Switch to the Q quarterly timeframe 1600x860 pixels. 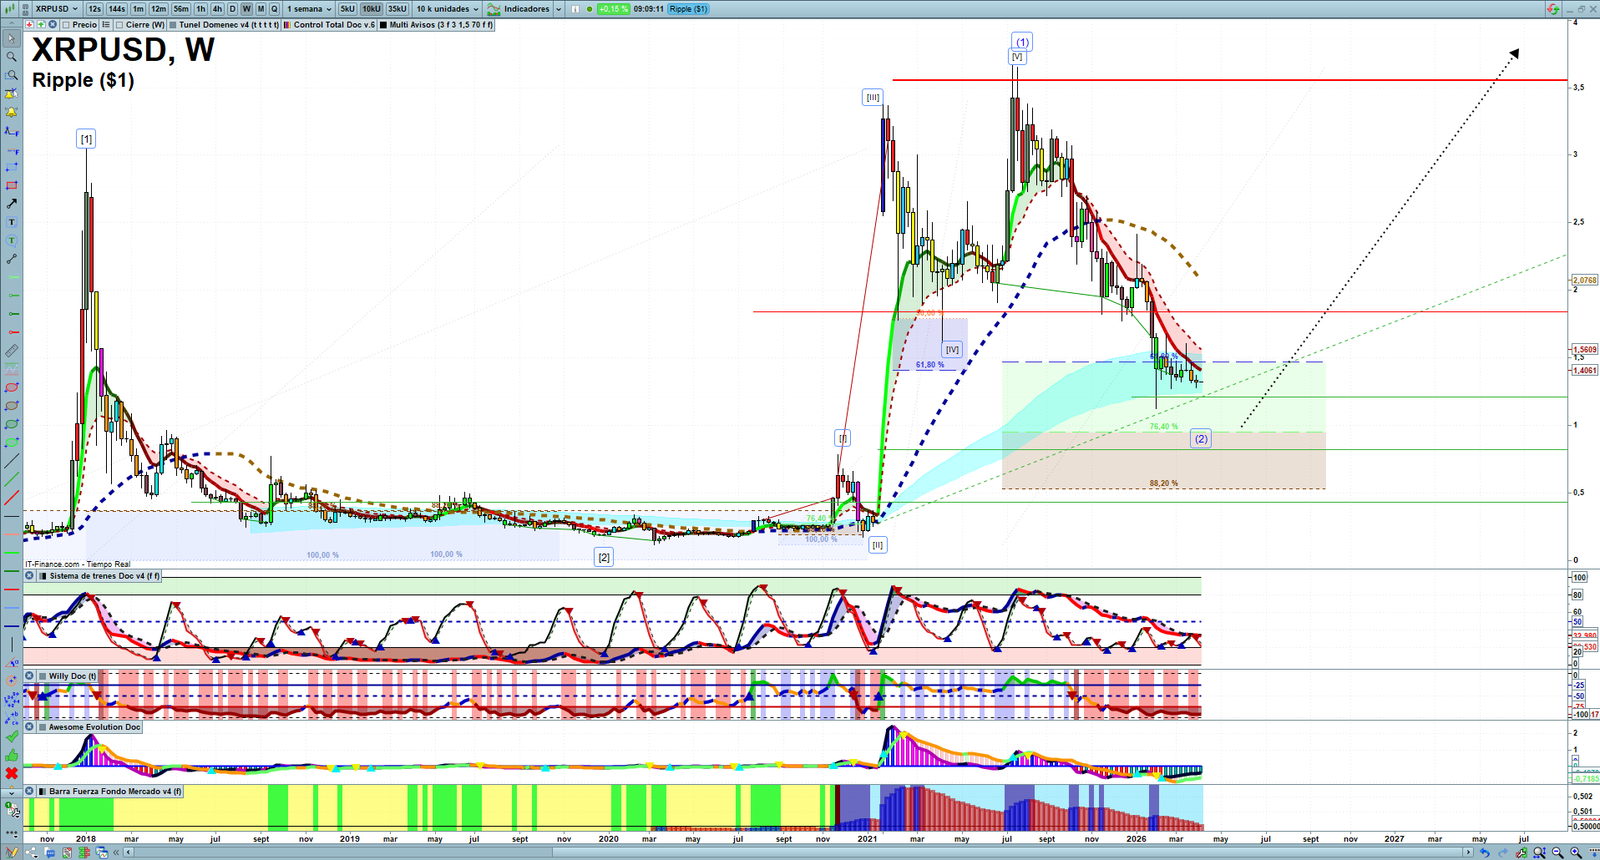(274, 9)
